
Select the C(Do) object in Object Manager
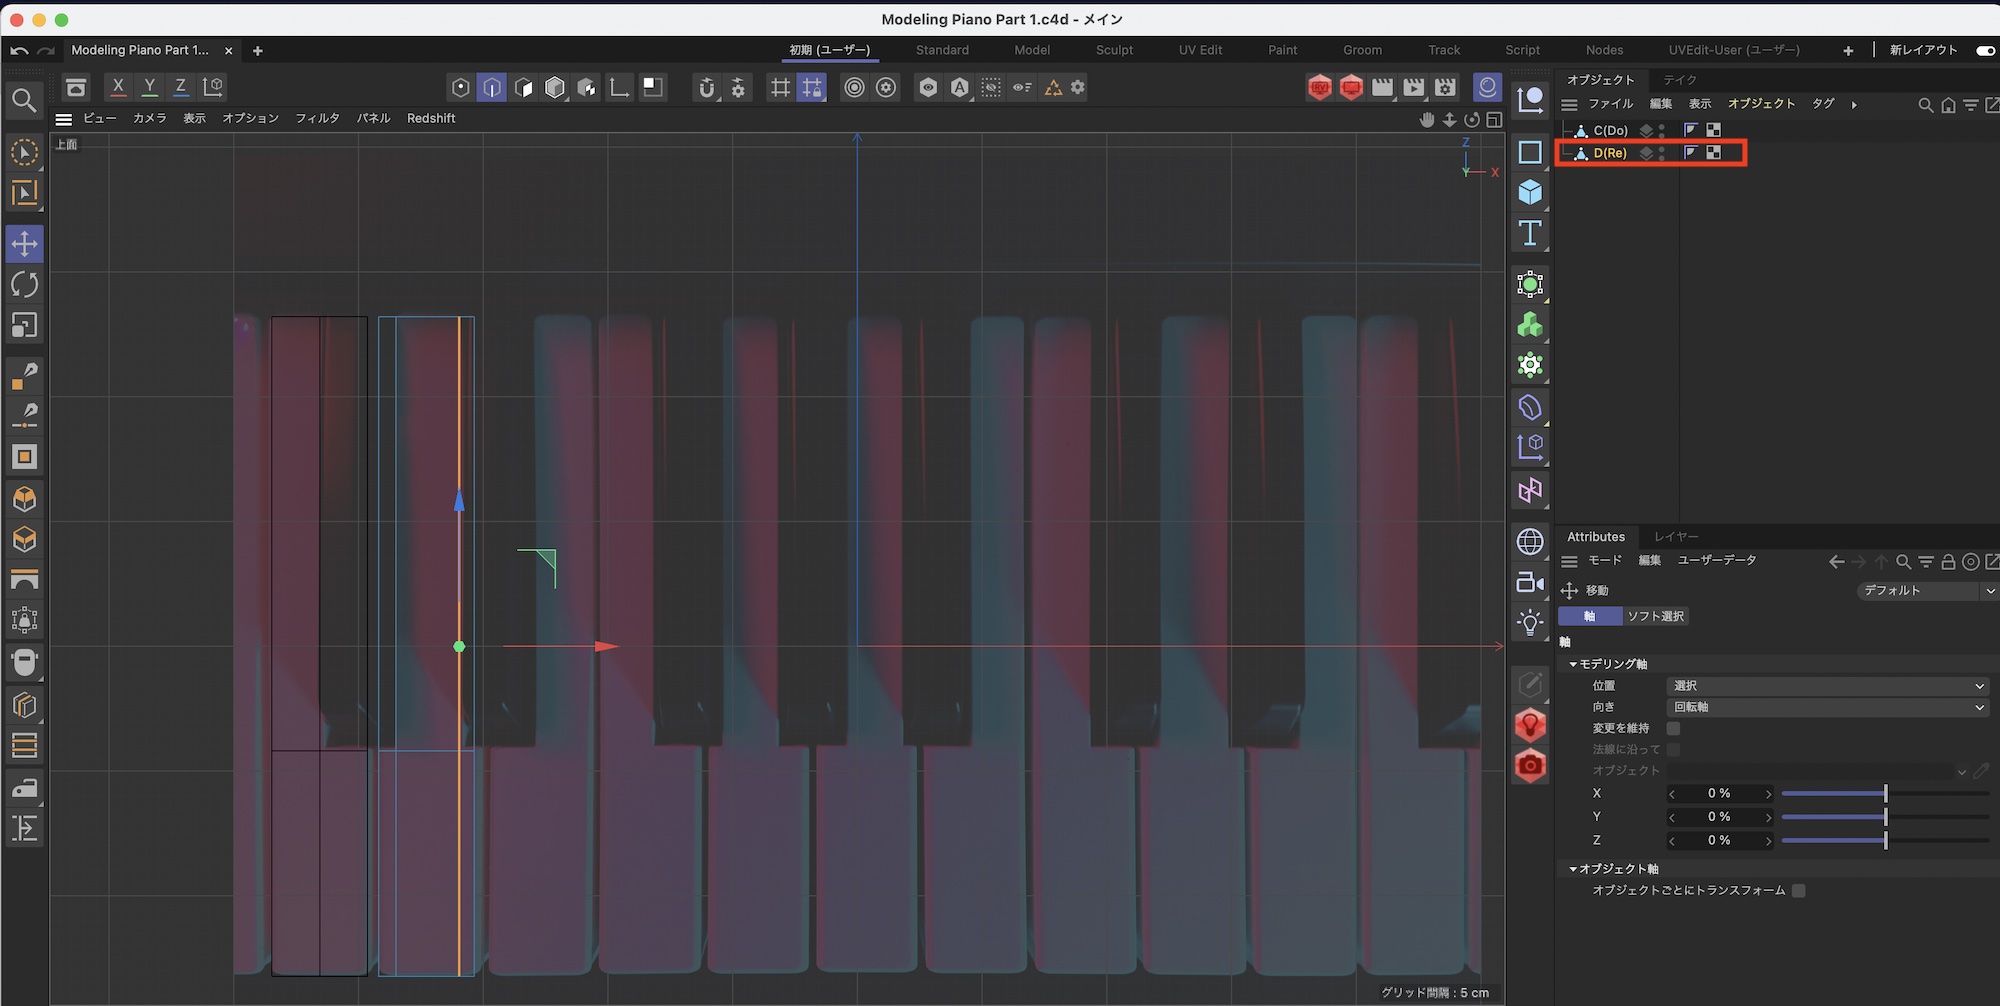(1610, 130)
